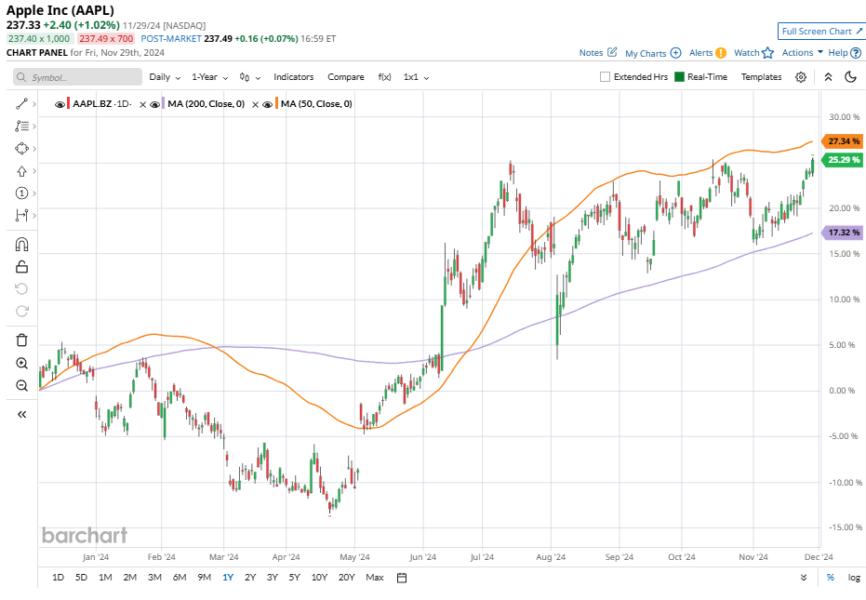Click the lock drawings padlock icon
866x600 pixels.
[22, 267]
